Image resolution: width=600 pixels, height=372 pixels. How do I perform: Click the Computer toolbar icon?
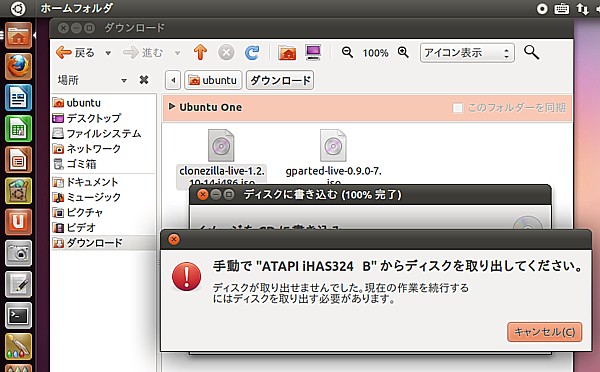pos(313,52)
